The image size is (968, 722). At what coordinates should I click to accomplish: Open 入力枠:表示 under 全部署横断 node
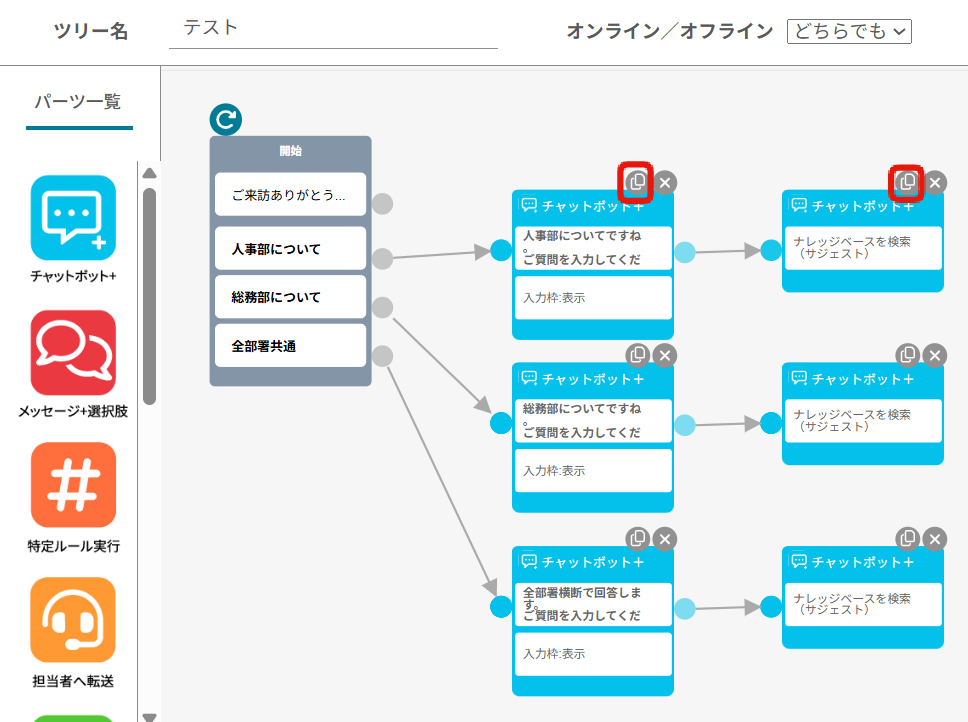[x=593, y=654]
